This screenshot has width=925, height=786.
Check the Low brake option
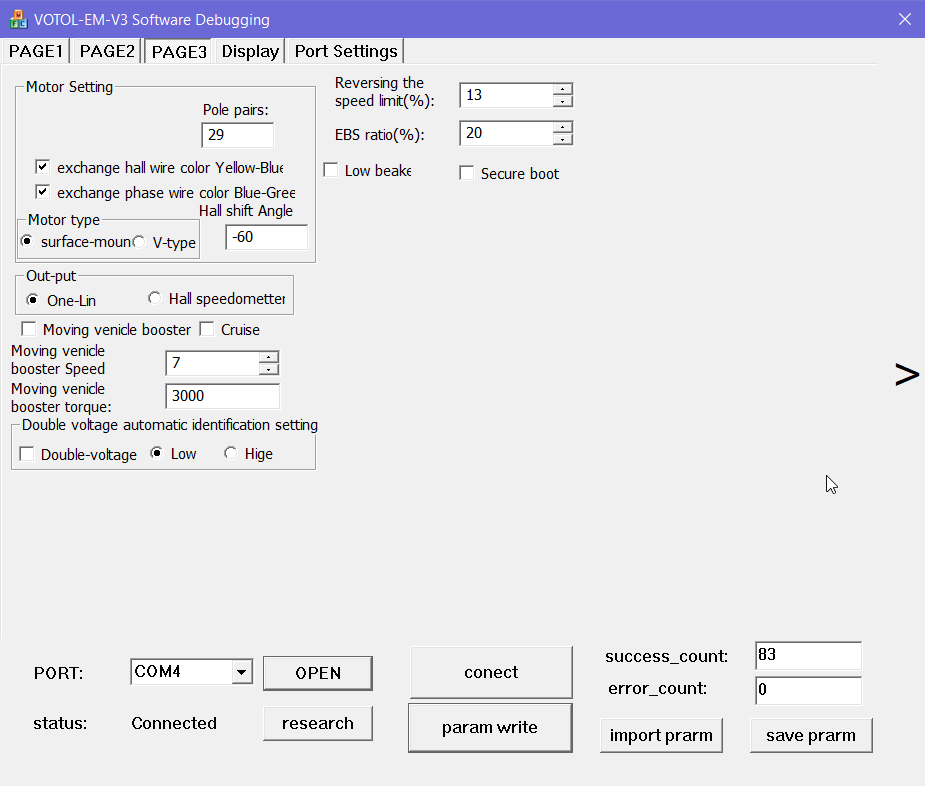[331, 171]
